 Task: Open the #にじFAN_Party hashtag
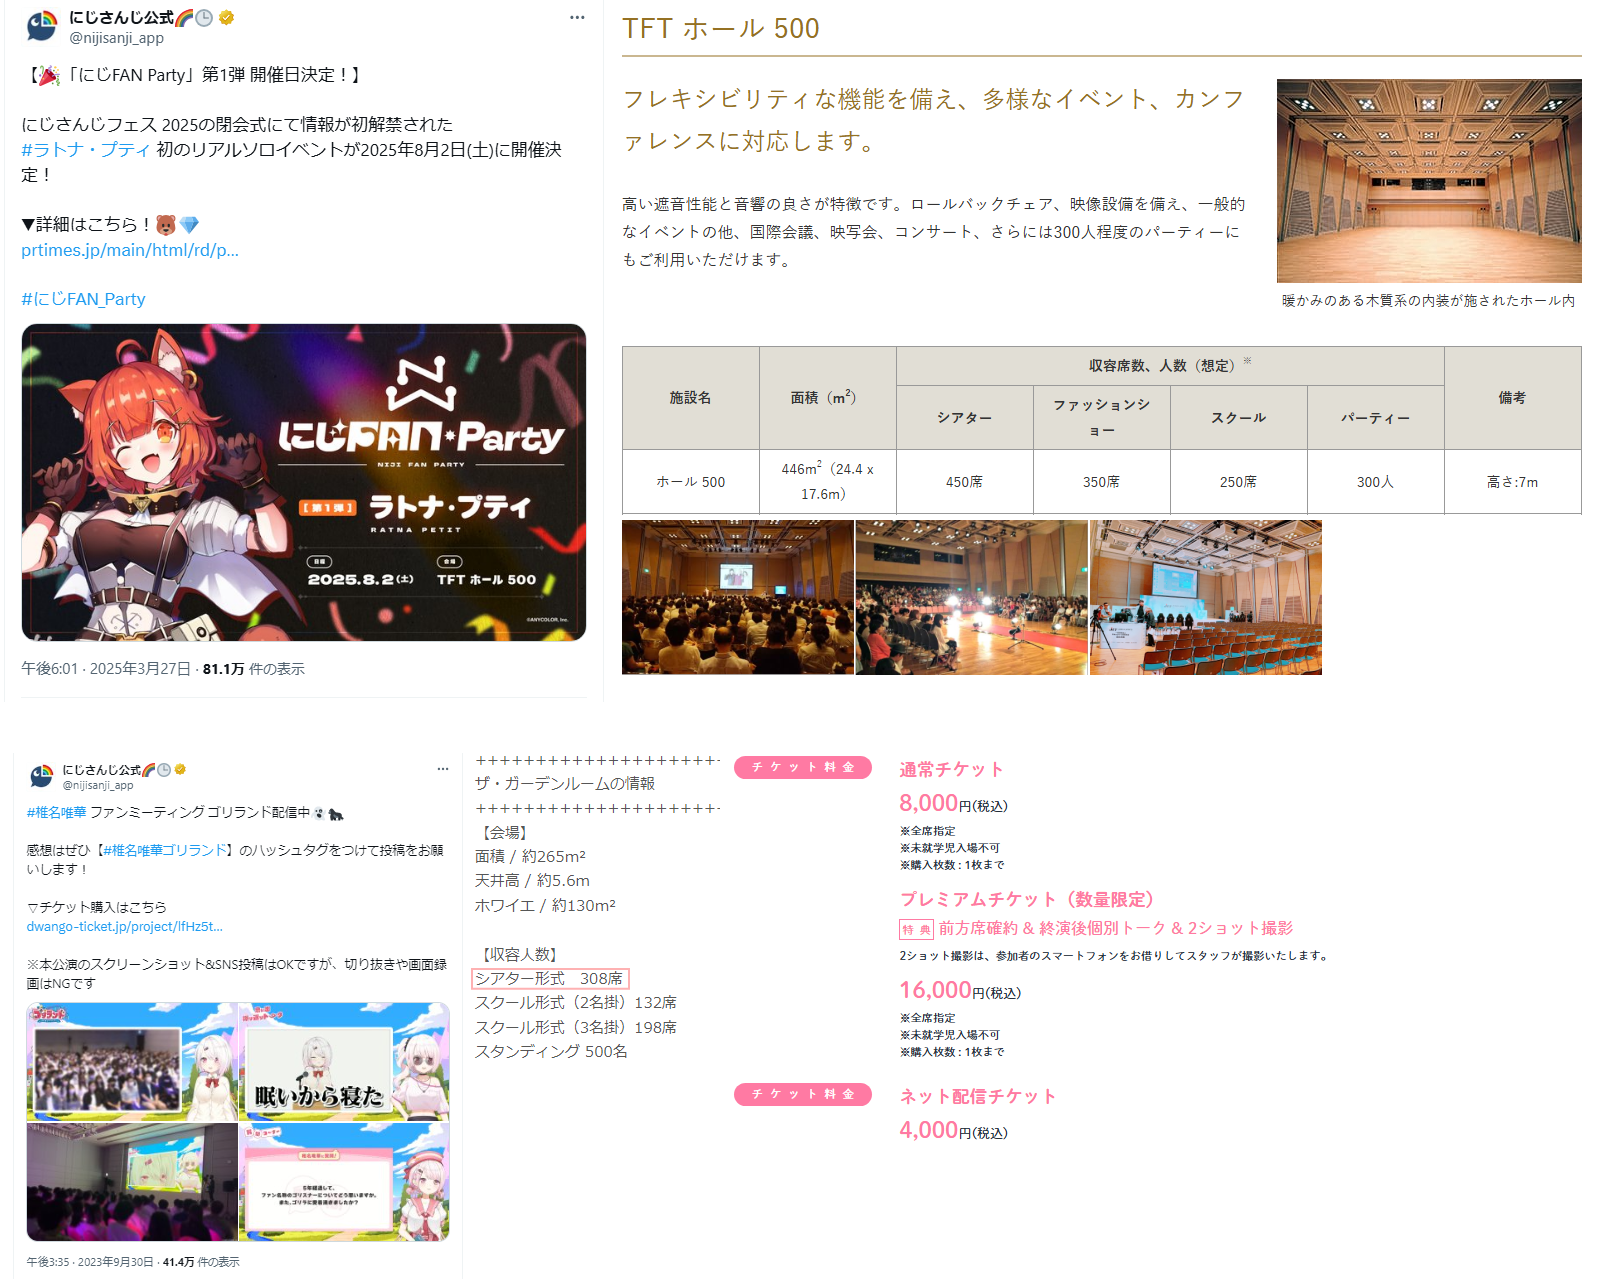pyautogui.click(x=83, y=299)
